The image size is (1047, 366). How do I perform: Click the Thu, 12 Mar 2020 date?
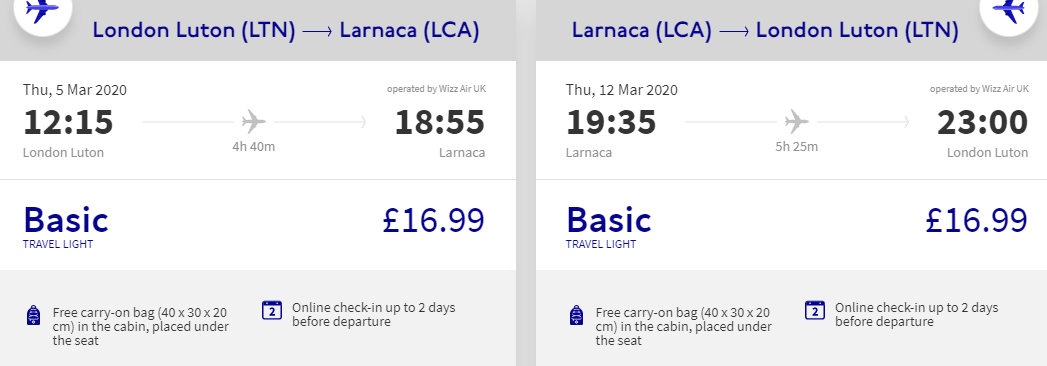pos(622,90)
